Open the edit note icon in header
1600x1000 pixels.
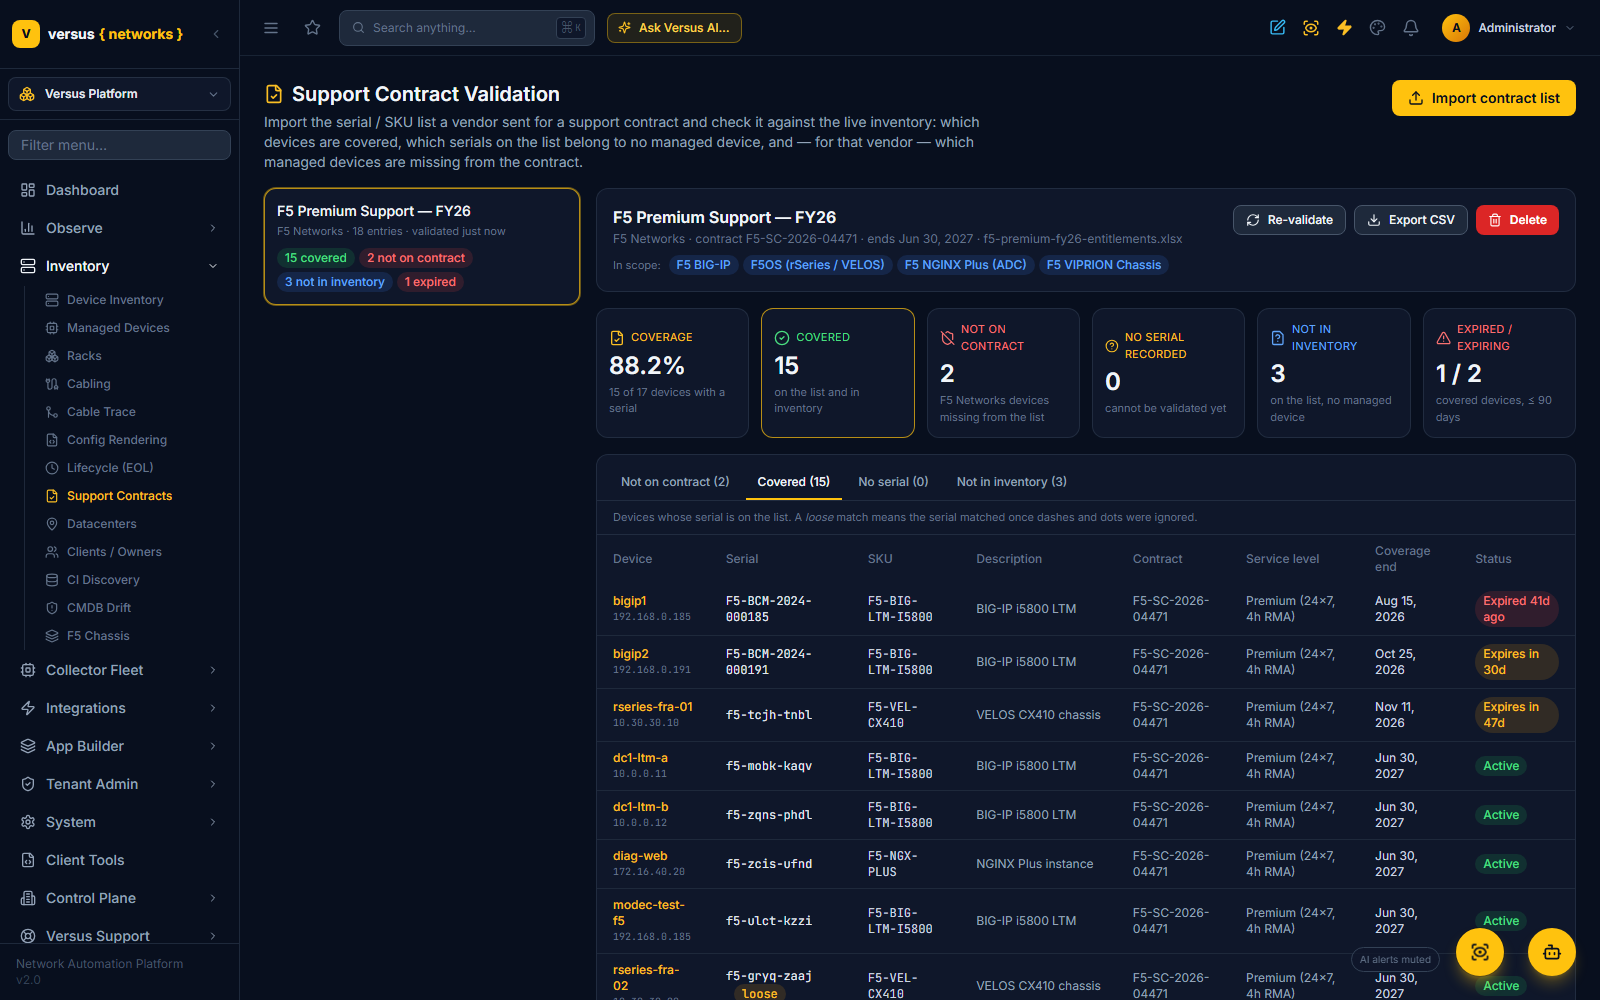(x=1277, y=28)
